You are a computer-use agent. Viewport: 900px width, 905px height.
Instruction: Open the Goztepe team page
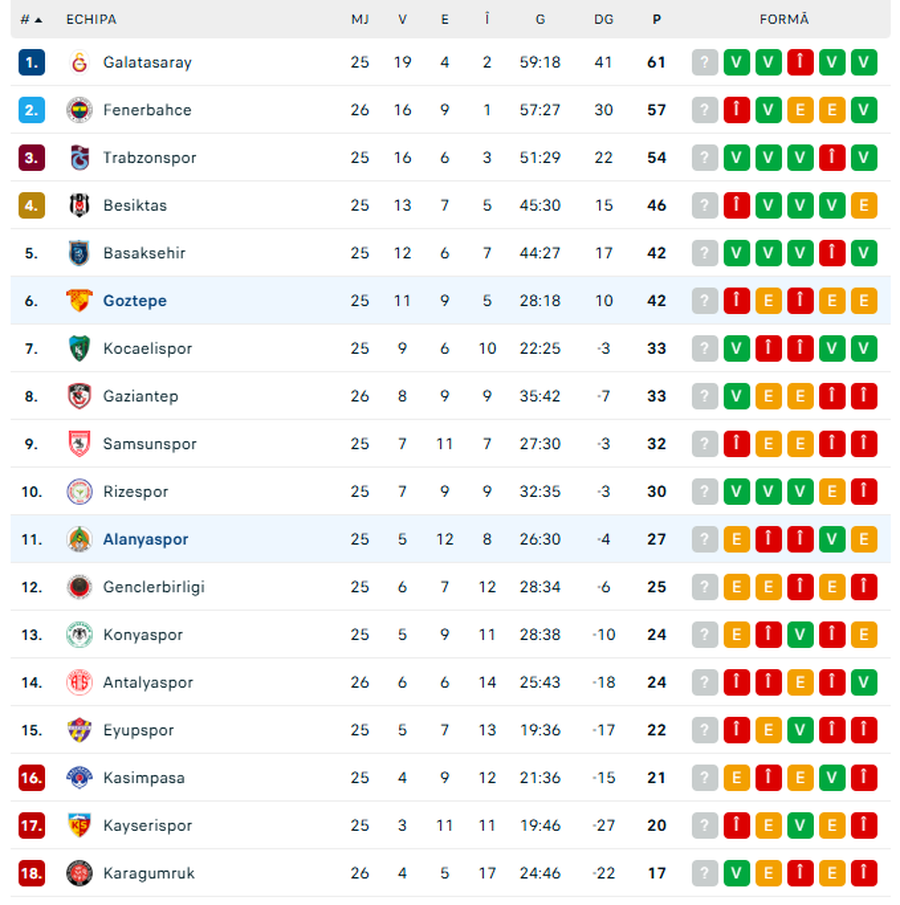[x=135, y=300]
